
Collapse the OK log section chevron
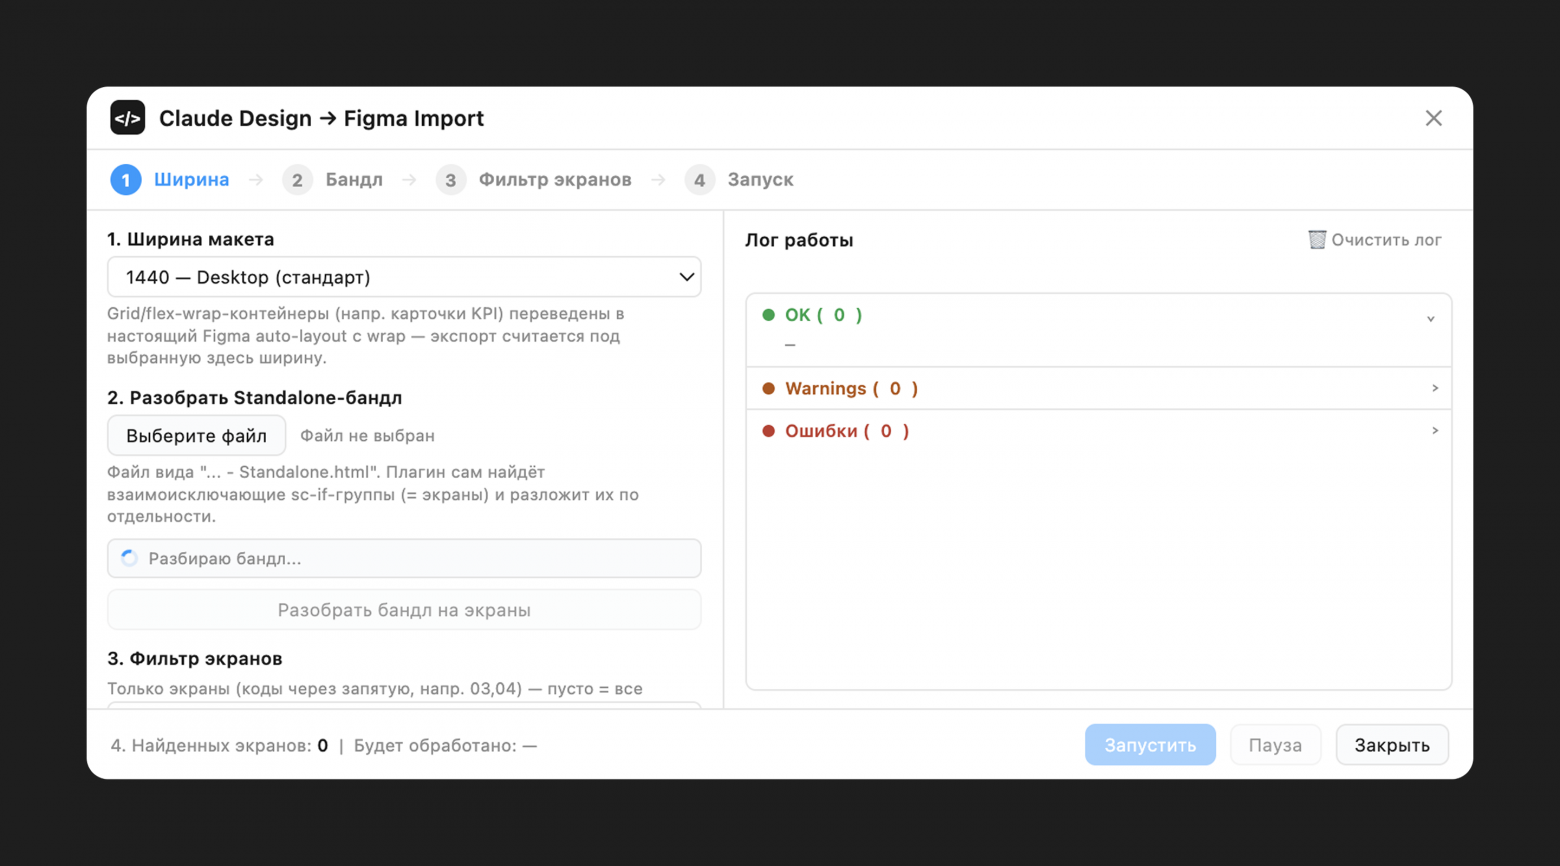pyautogui.click(x=1431, y=319)
